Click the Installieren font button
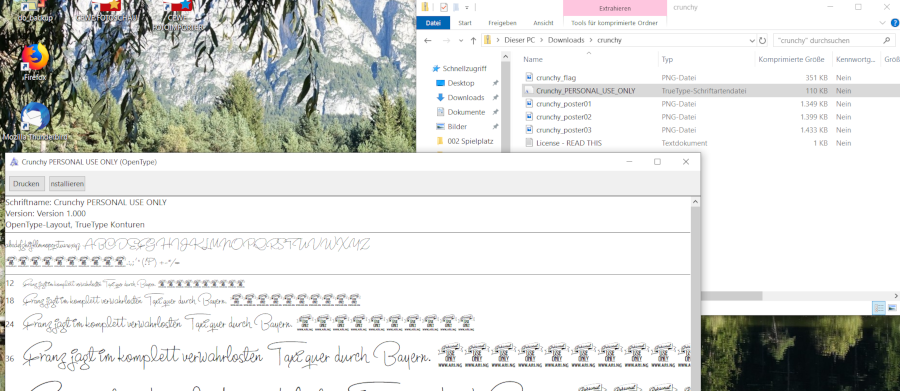 pos(67,184)
